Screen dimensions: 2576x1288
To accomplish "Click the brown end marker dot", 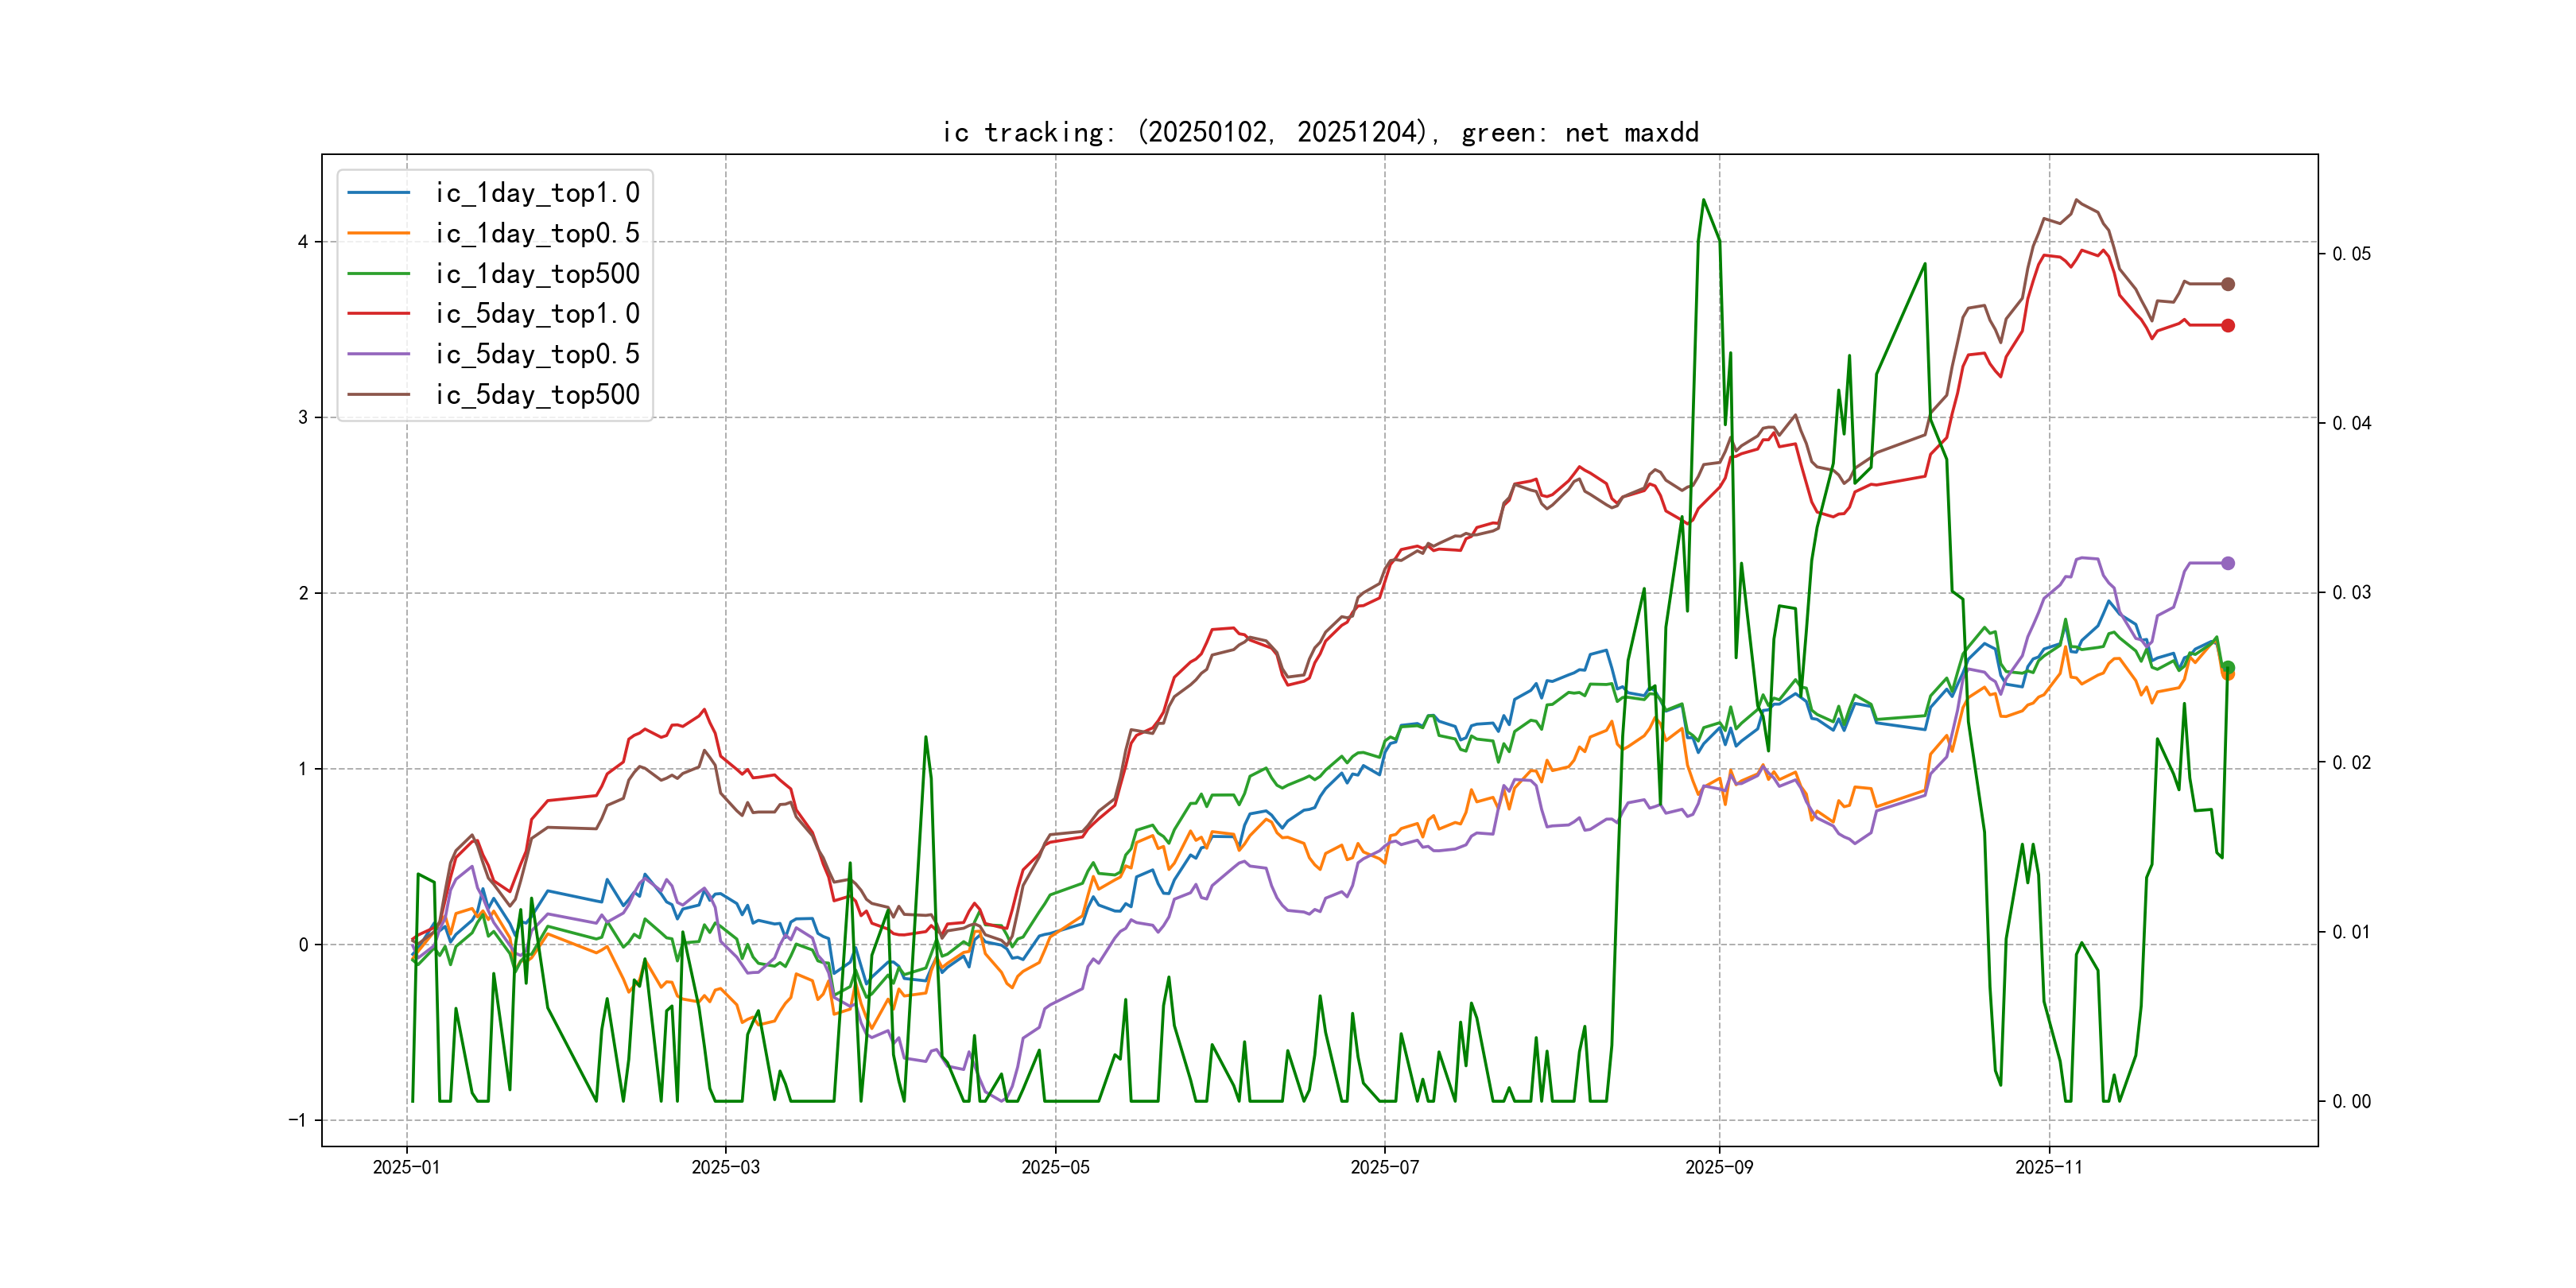I will (x=2228, y=284).
